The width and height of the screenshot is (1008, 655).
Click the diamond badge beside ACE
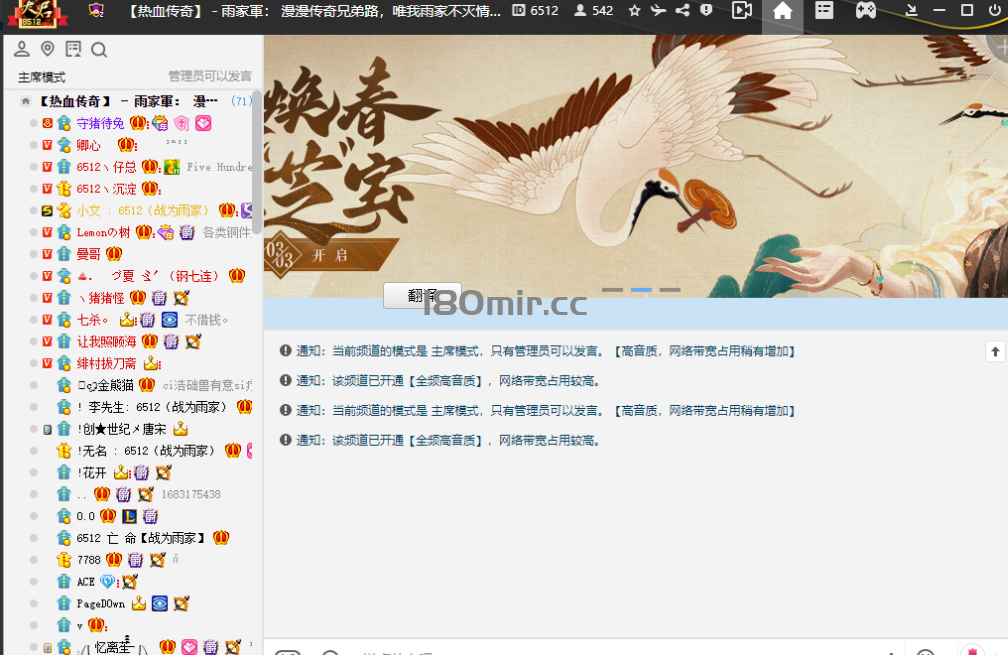click(x=107, y=582)
